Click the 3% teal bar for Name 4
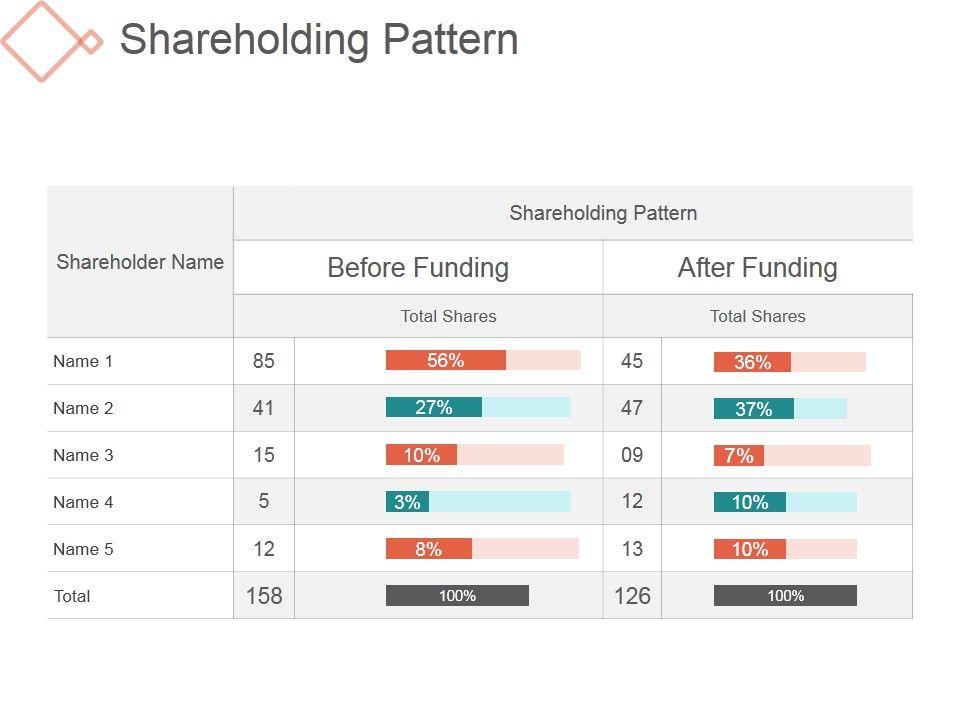This screenshot has width=960, height=720. click(407, 502)
